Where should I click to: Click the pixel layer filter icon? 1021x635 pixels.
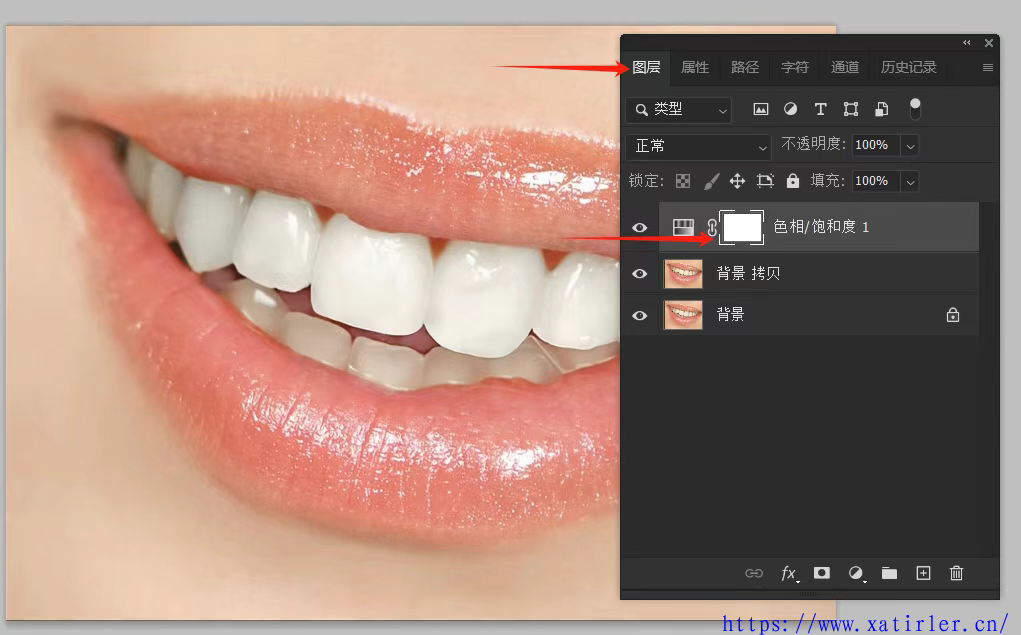point(761,109)
